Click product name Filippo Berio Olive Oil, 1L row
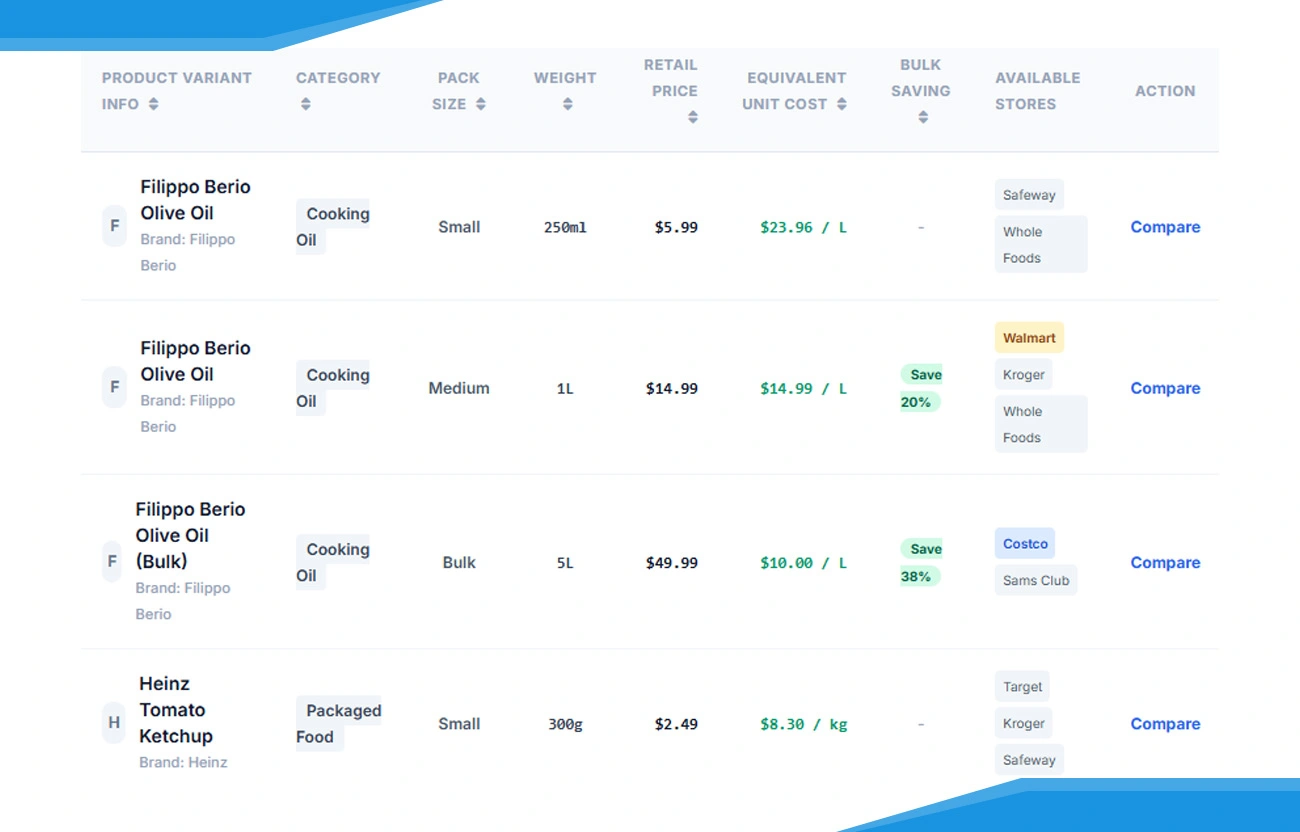 coord(195,361)
